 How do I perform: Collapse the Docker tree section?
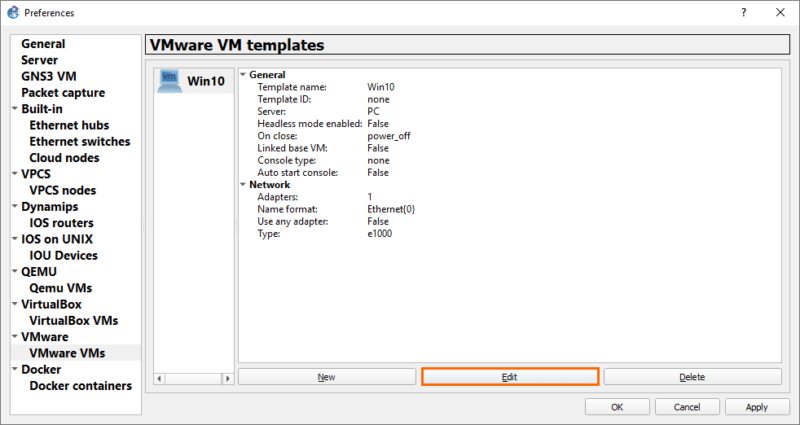(15, 369)
